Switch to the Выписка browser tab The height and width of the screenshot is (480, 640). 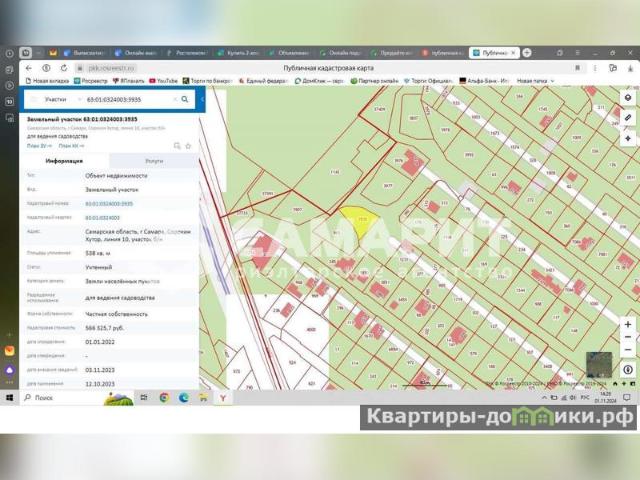coord(86,53)
